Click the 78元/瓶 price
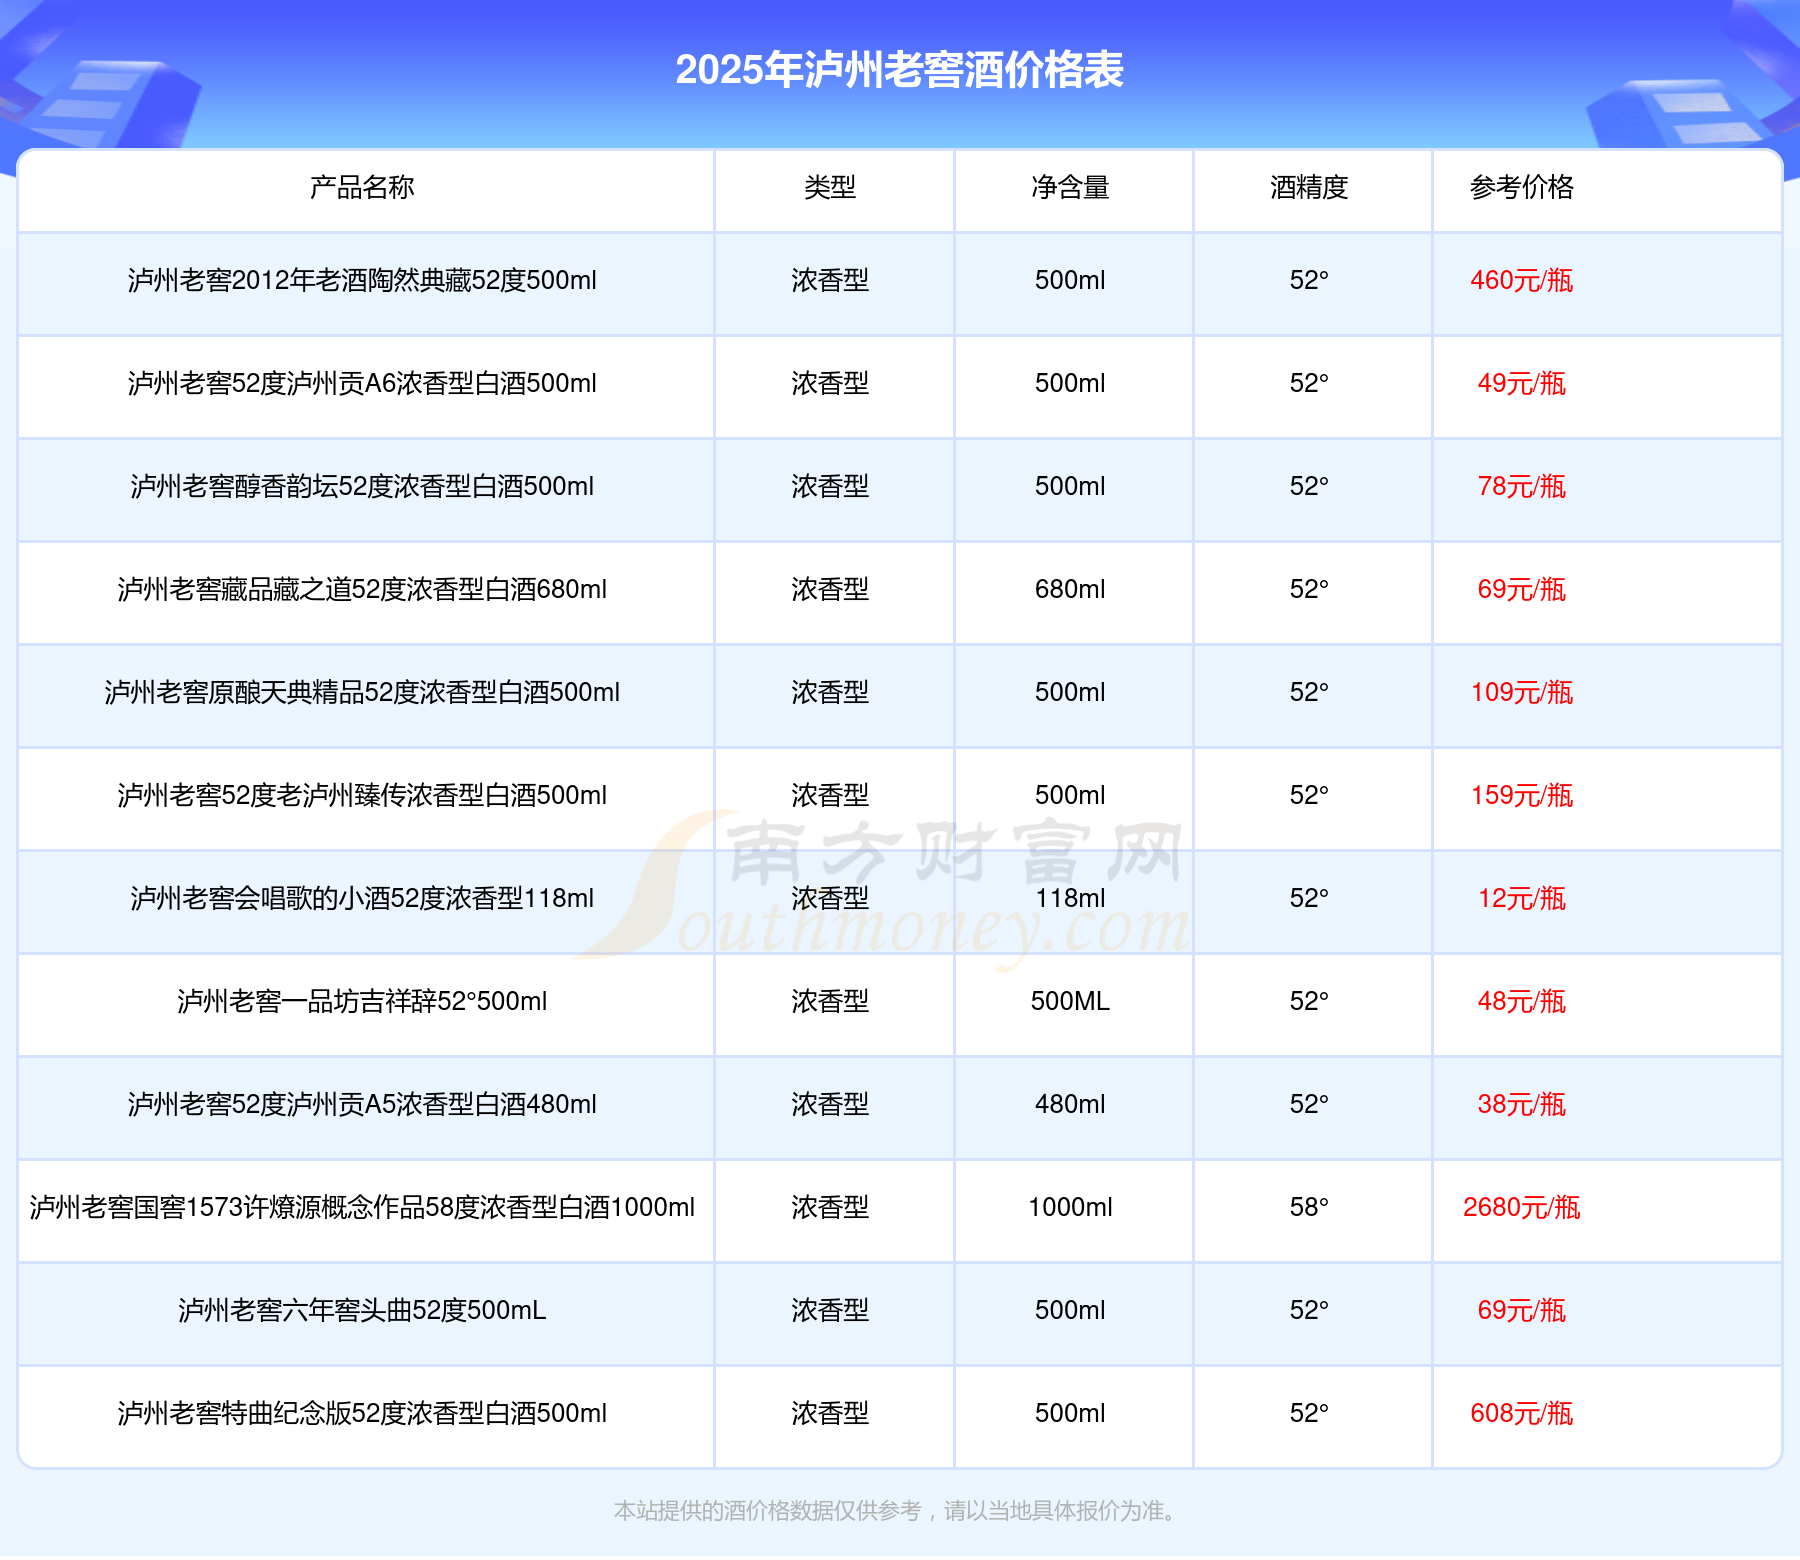The height and width of the screenshot is (1560, 1800). point(1521,487)
